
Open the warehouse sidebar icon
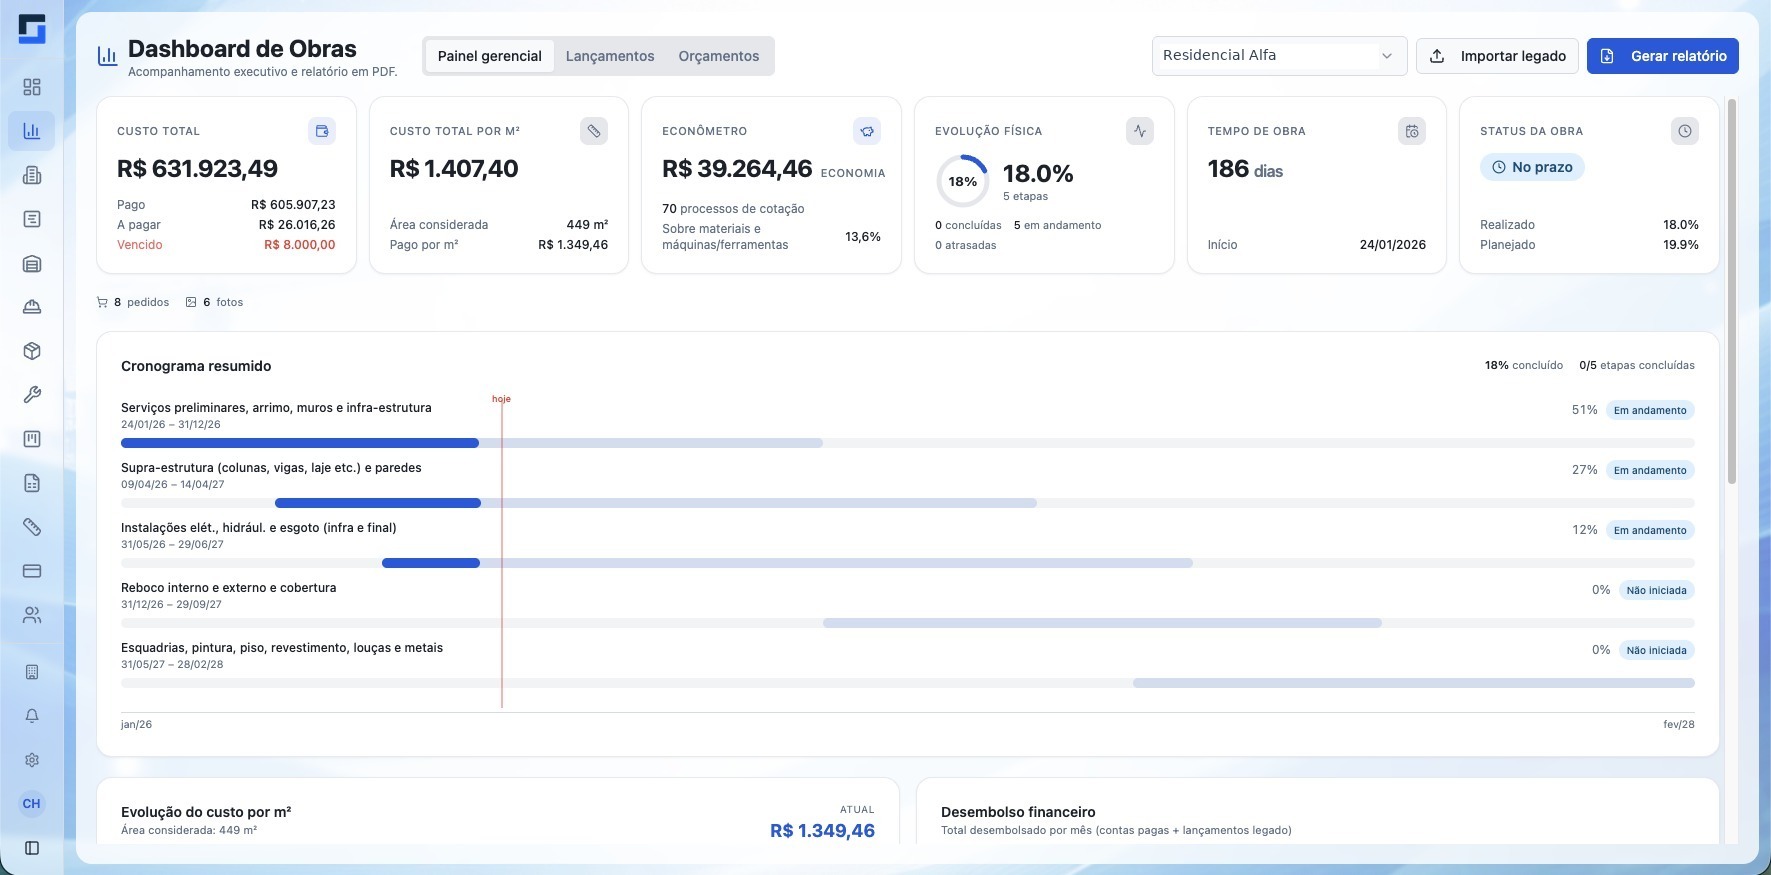[32, 263]
